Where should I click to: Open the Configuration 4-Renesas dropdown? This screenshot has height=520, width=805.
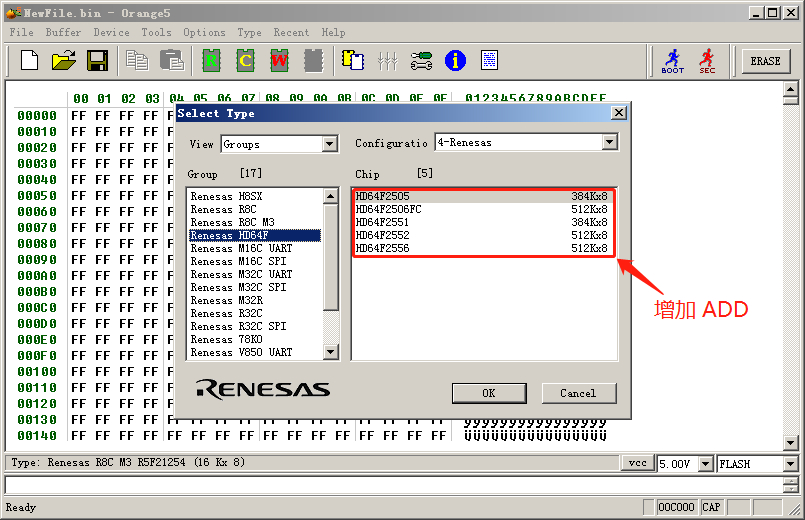[610, 143]
